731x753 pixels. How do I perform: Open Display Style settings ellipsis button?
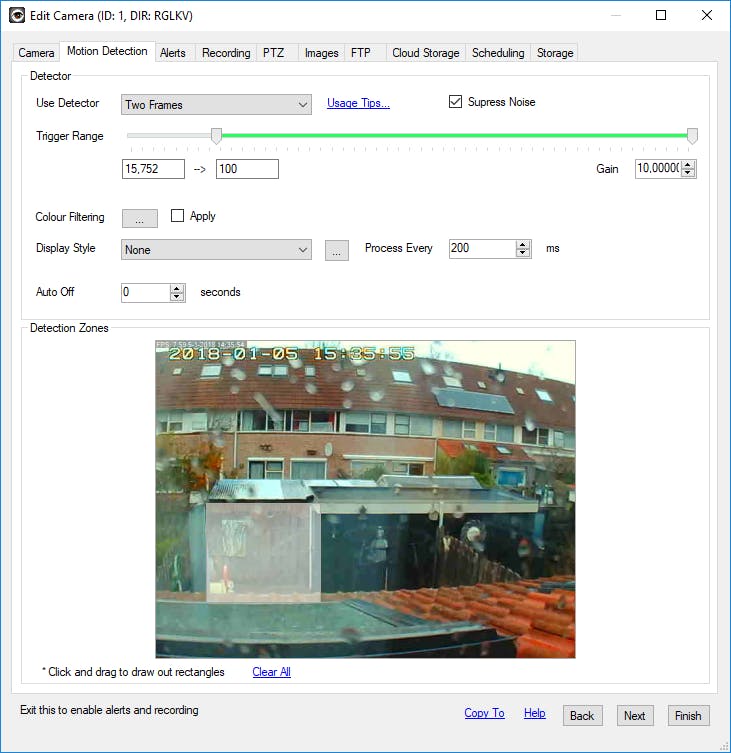pyautogui.click(x=337, y=250)
